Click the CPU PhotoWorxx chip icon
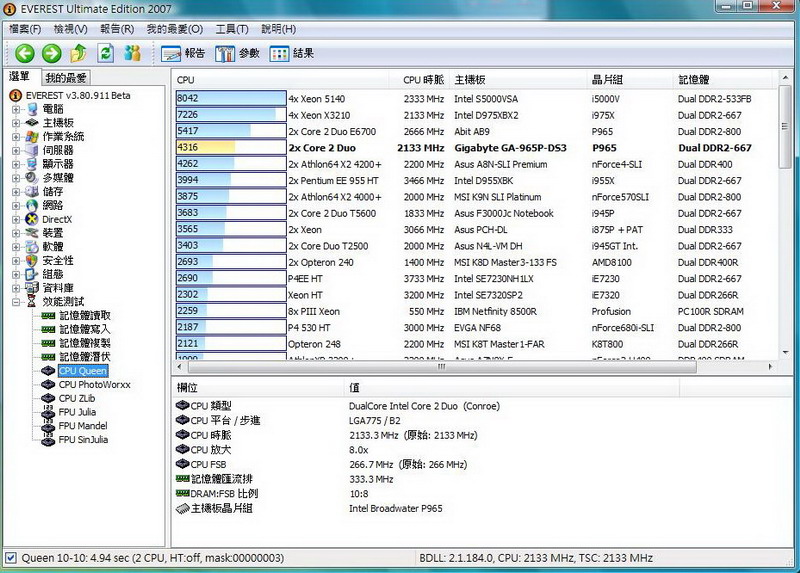This screenshot has height=573, width=800. click(x=48, y=384)
